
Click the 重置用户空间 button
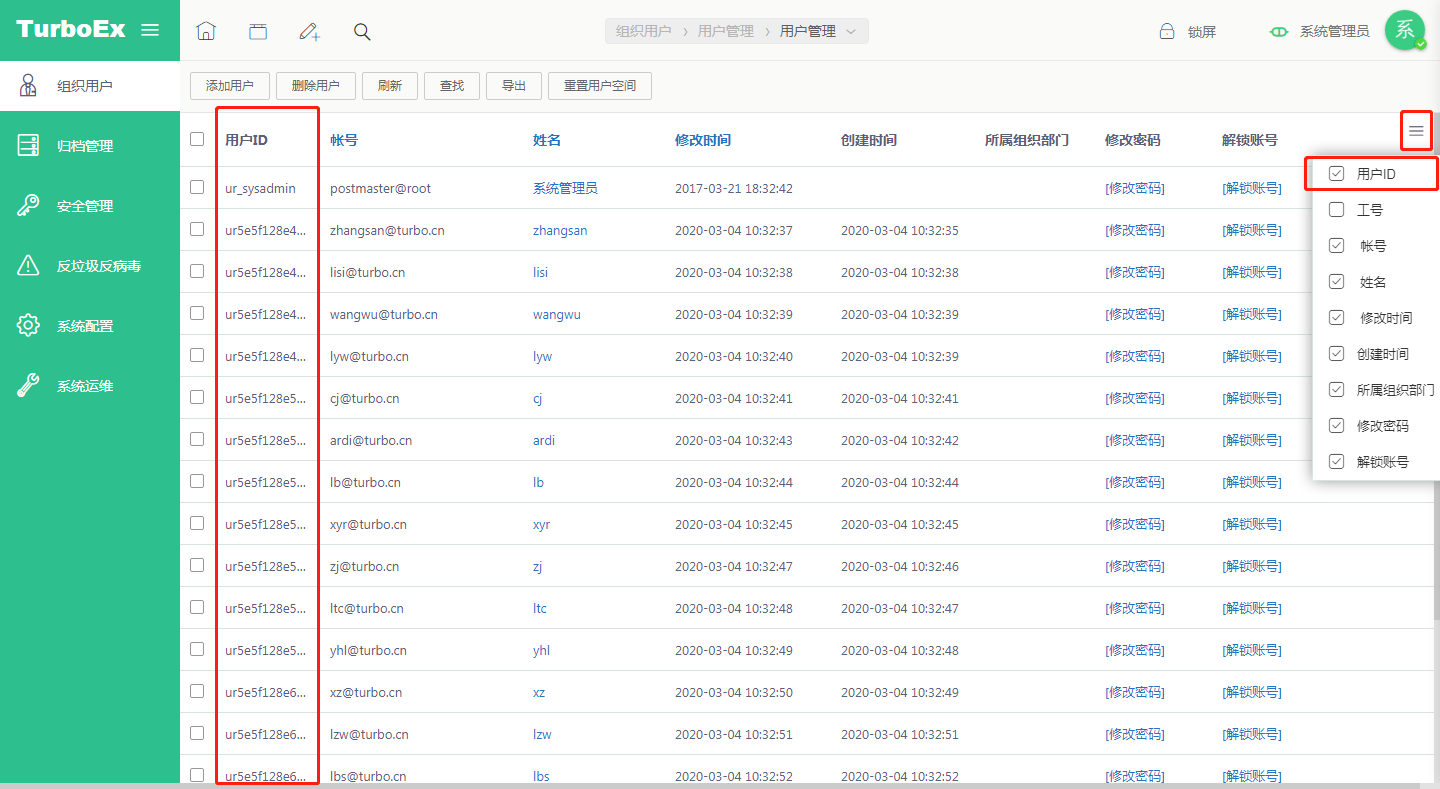click(600, 86)
